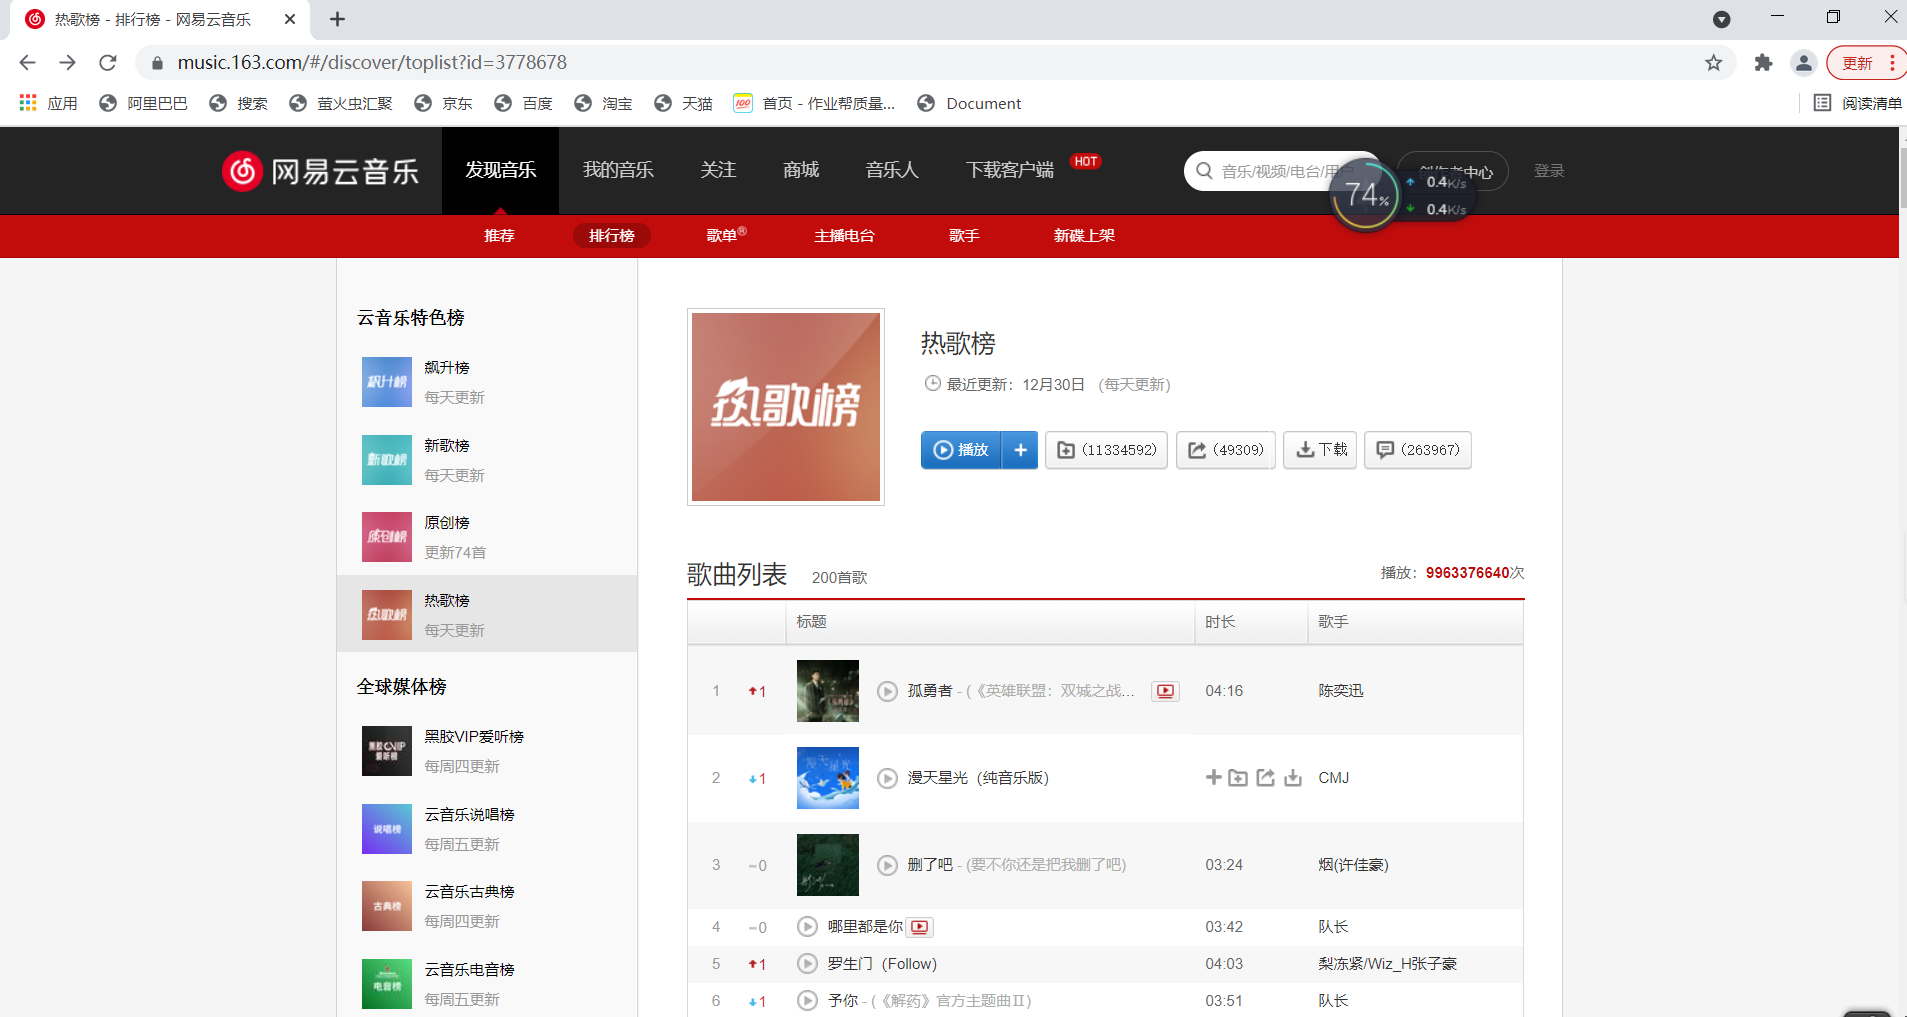Play song 漫天星光 in row 2

887,778
